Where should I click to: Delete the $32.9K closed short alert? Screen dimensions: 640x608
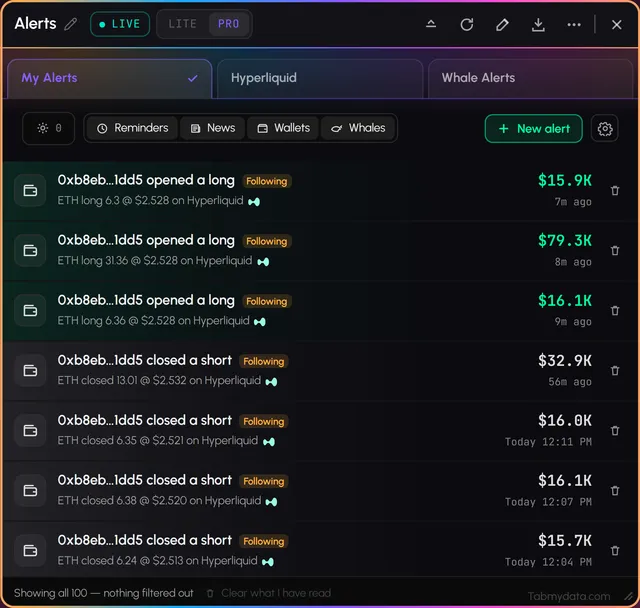pos(615,371)
